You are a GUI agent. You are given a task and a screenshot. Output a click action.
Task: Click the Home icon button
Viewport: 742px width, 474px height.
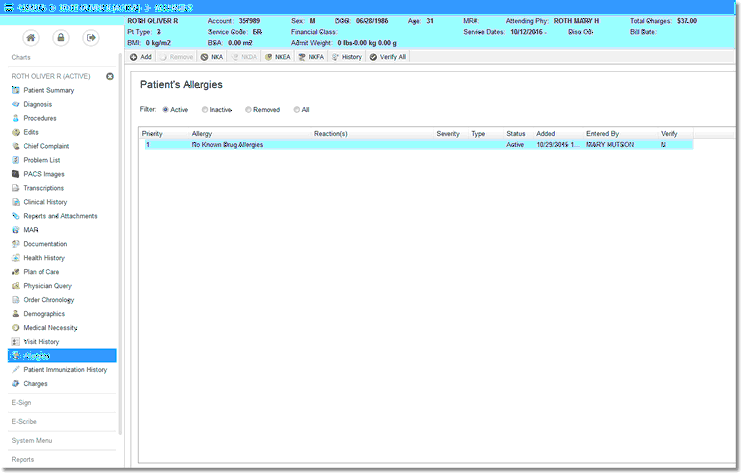(31, 38)
